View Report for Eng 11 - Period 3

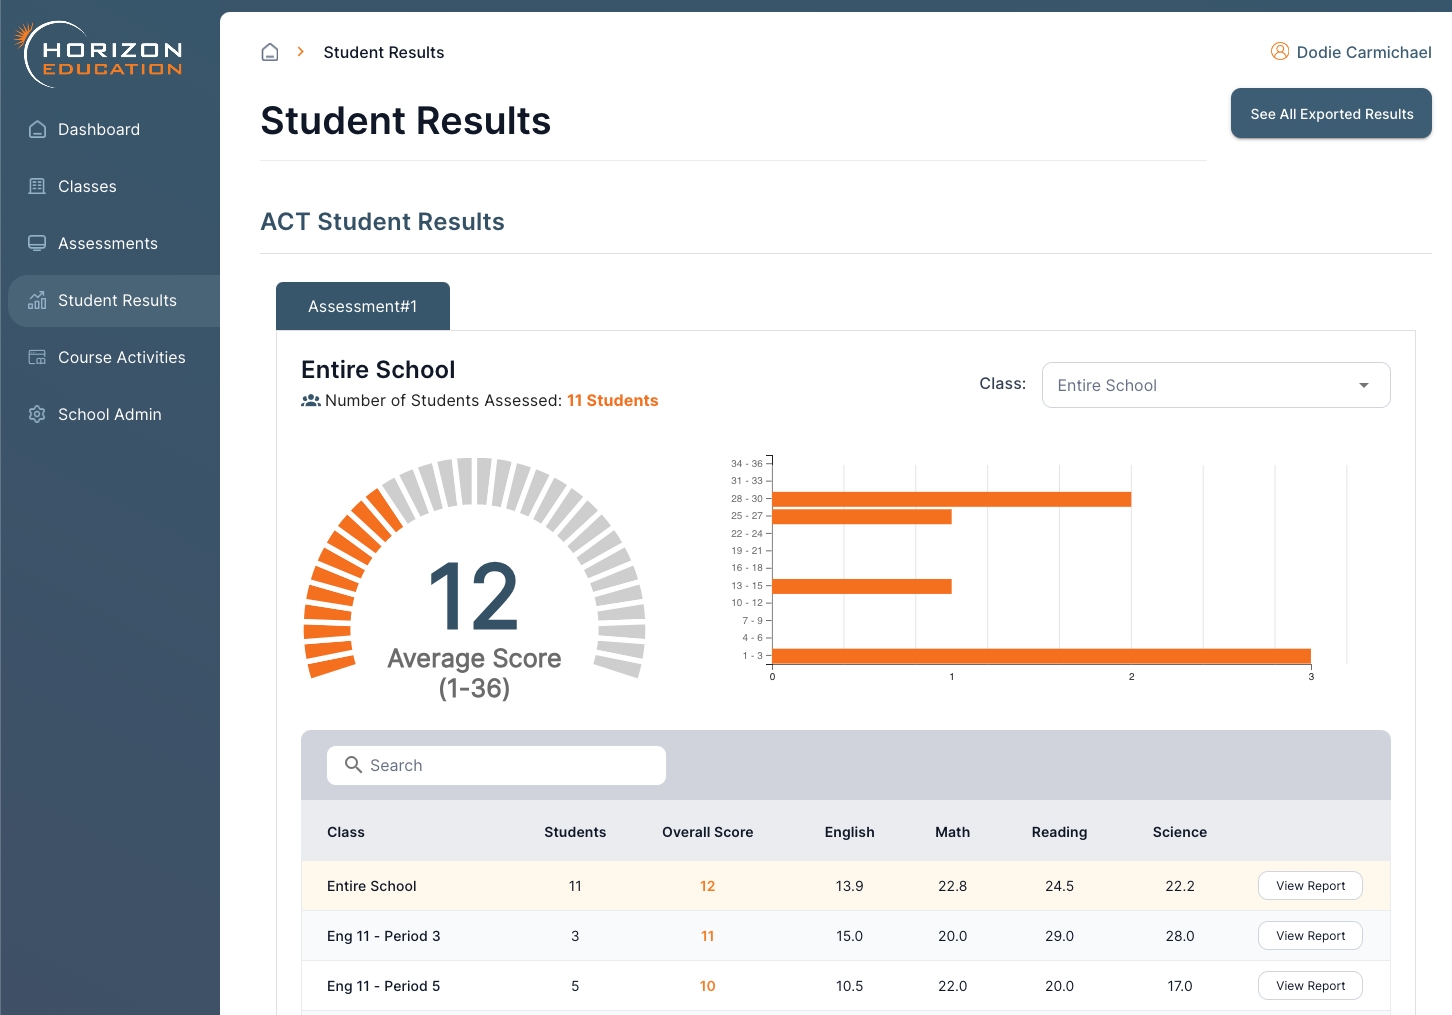tap(1310, 936)
